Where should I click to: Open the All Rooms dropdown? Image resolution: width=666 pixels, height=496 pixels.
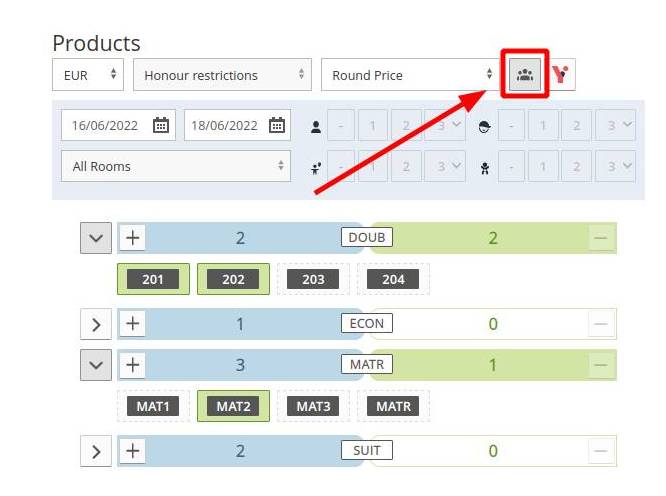pos(176,166)
